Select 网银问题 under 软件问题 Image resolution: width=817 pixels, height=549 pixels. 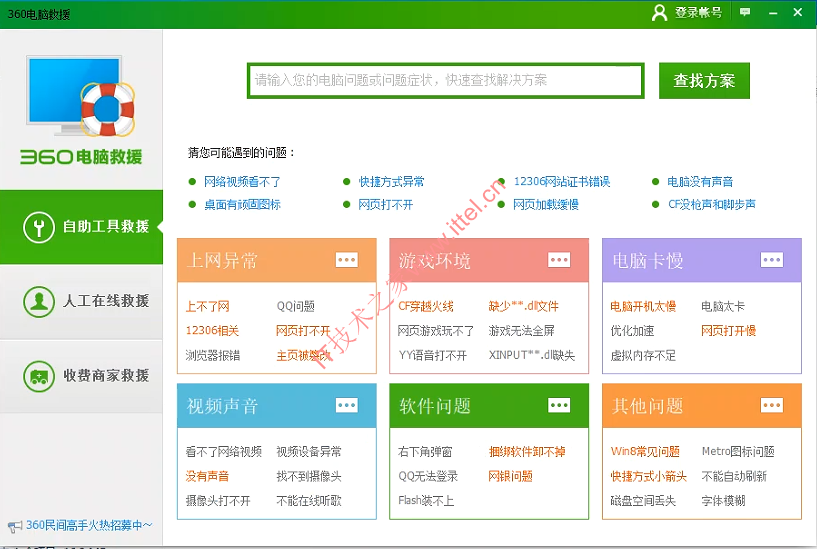[x=511, y=476]
